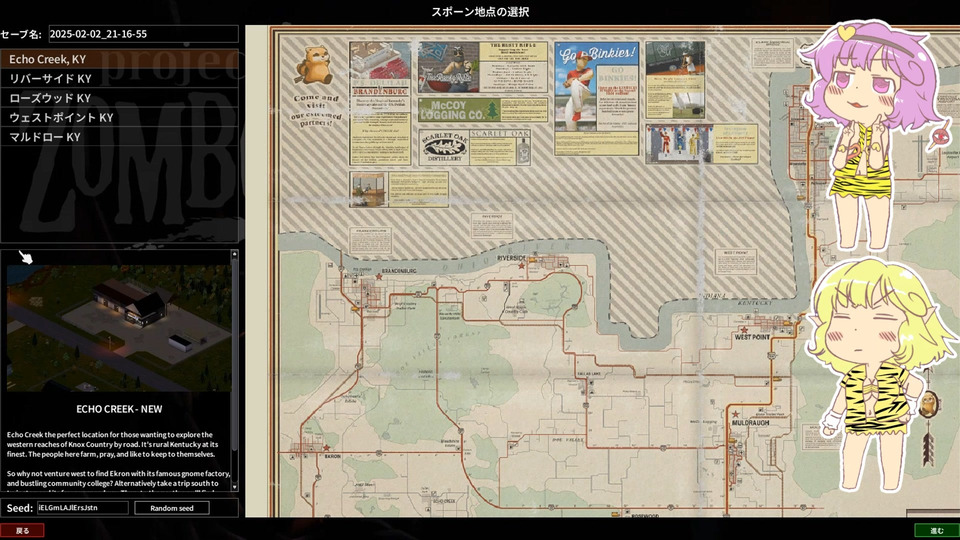
Task: Choose ローズウッド KY from the list
Action: coord(119,98)
